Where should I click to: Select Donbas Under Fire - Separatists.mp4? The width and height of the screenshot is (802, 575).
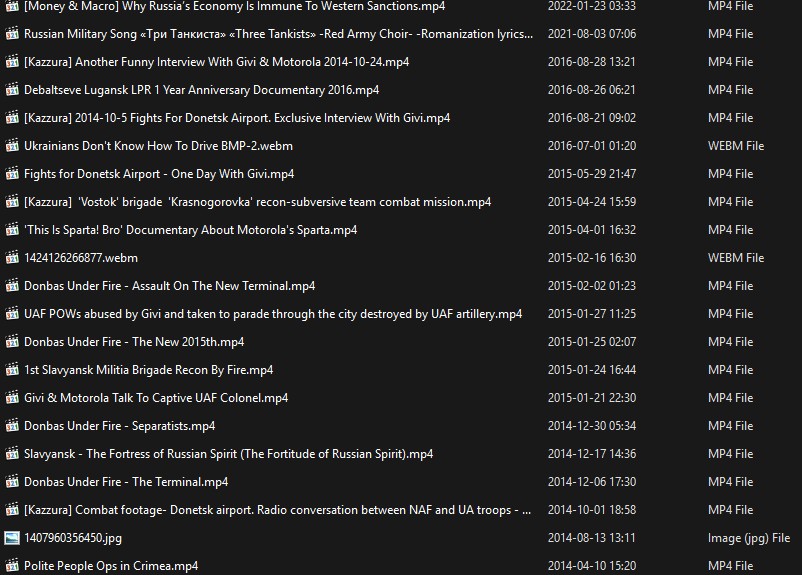(x=120, y=426)
